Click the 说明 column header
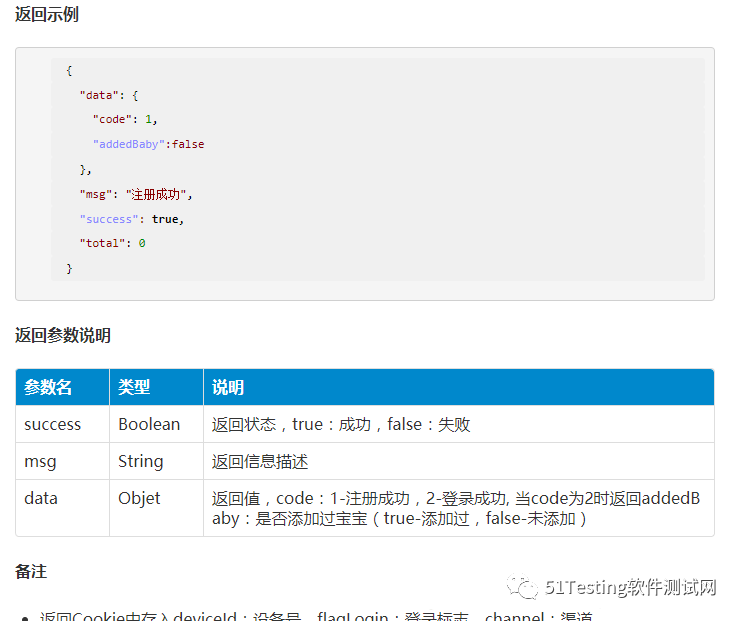The image size is (740, 621). (x=459, y=387)
